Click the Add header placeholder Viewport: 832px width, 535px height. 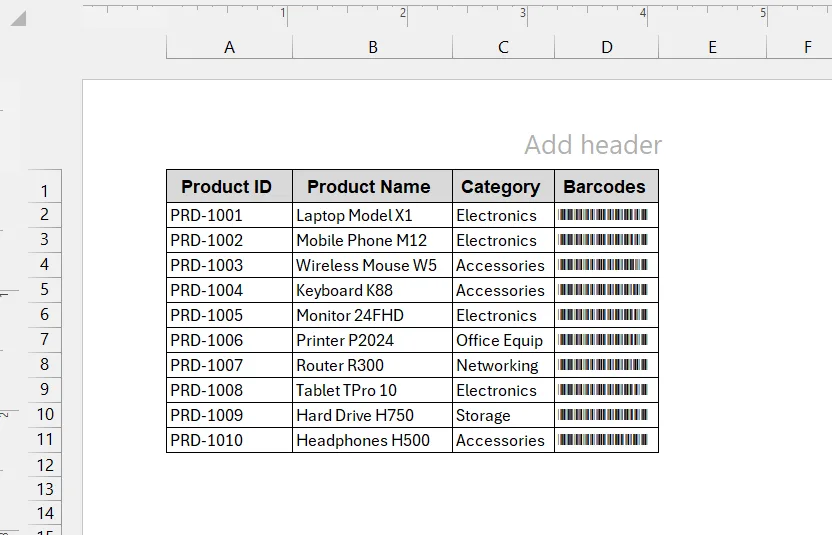pos(593,145)
